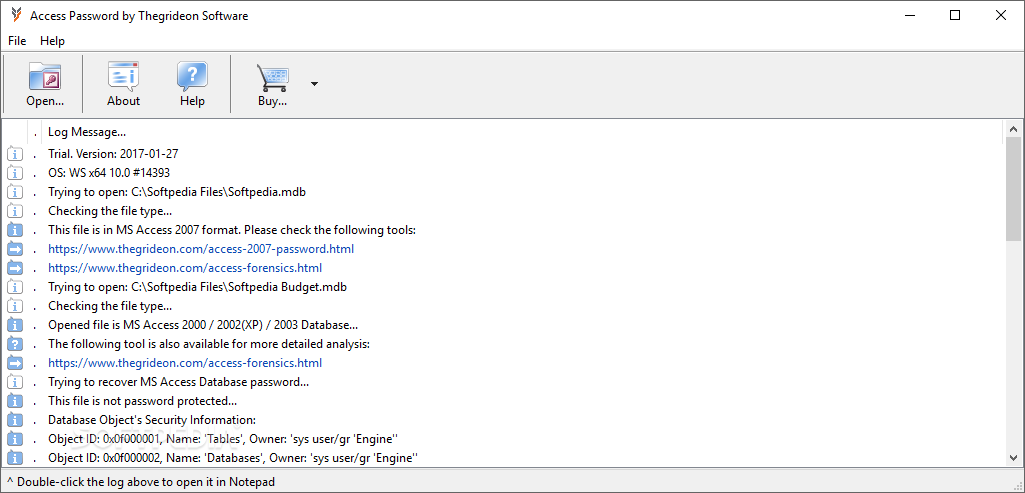Select 'Trying to recover MS Access Database password...' row
The width and height of the screenshot is (1025, 493).
[x=503, y=382]
